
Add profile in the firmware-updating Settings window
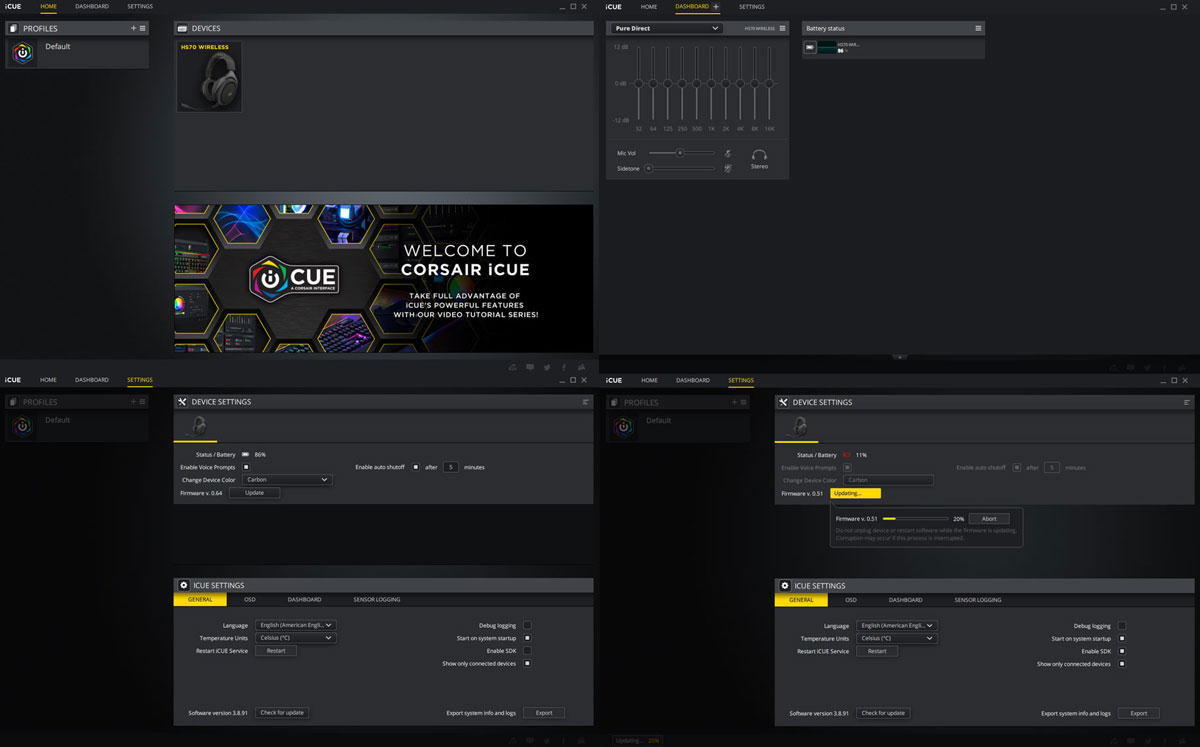(734, 402)
